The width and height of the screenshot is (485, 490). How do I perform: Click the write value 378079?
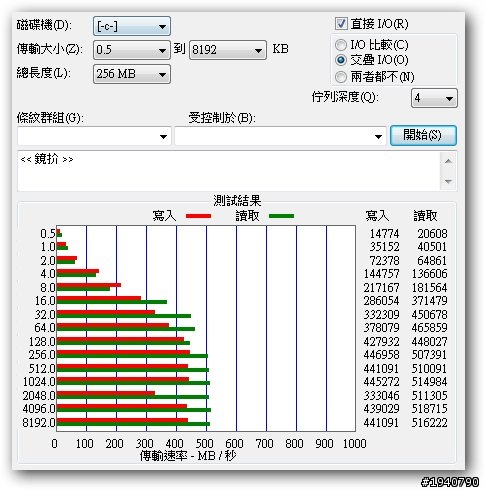pos(381,328)
